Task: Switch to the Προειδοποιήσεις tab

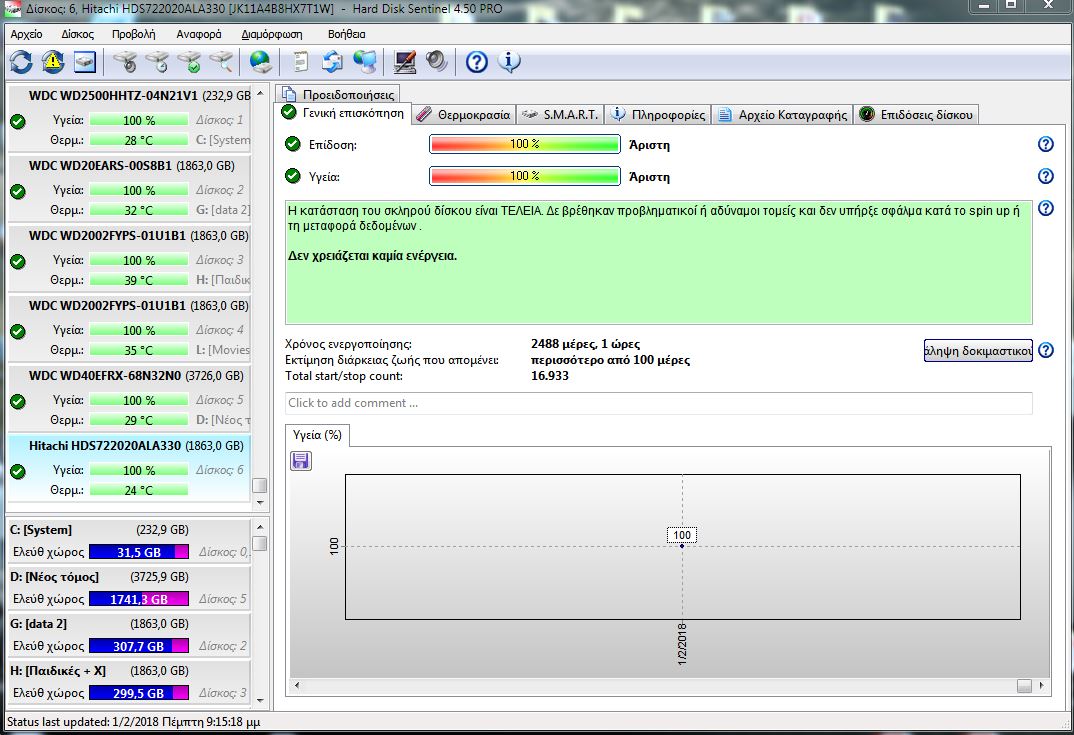Action: (x=337, y=95)
